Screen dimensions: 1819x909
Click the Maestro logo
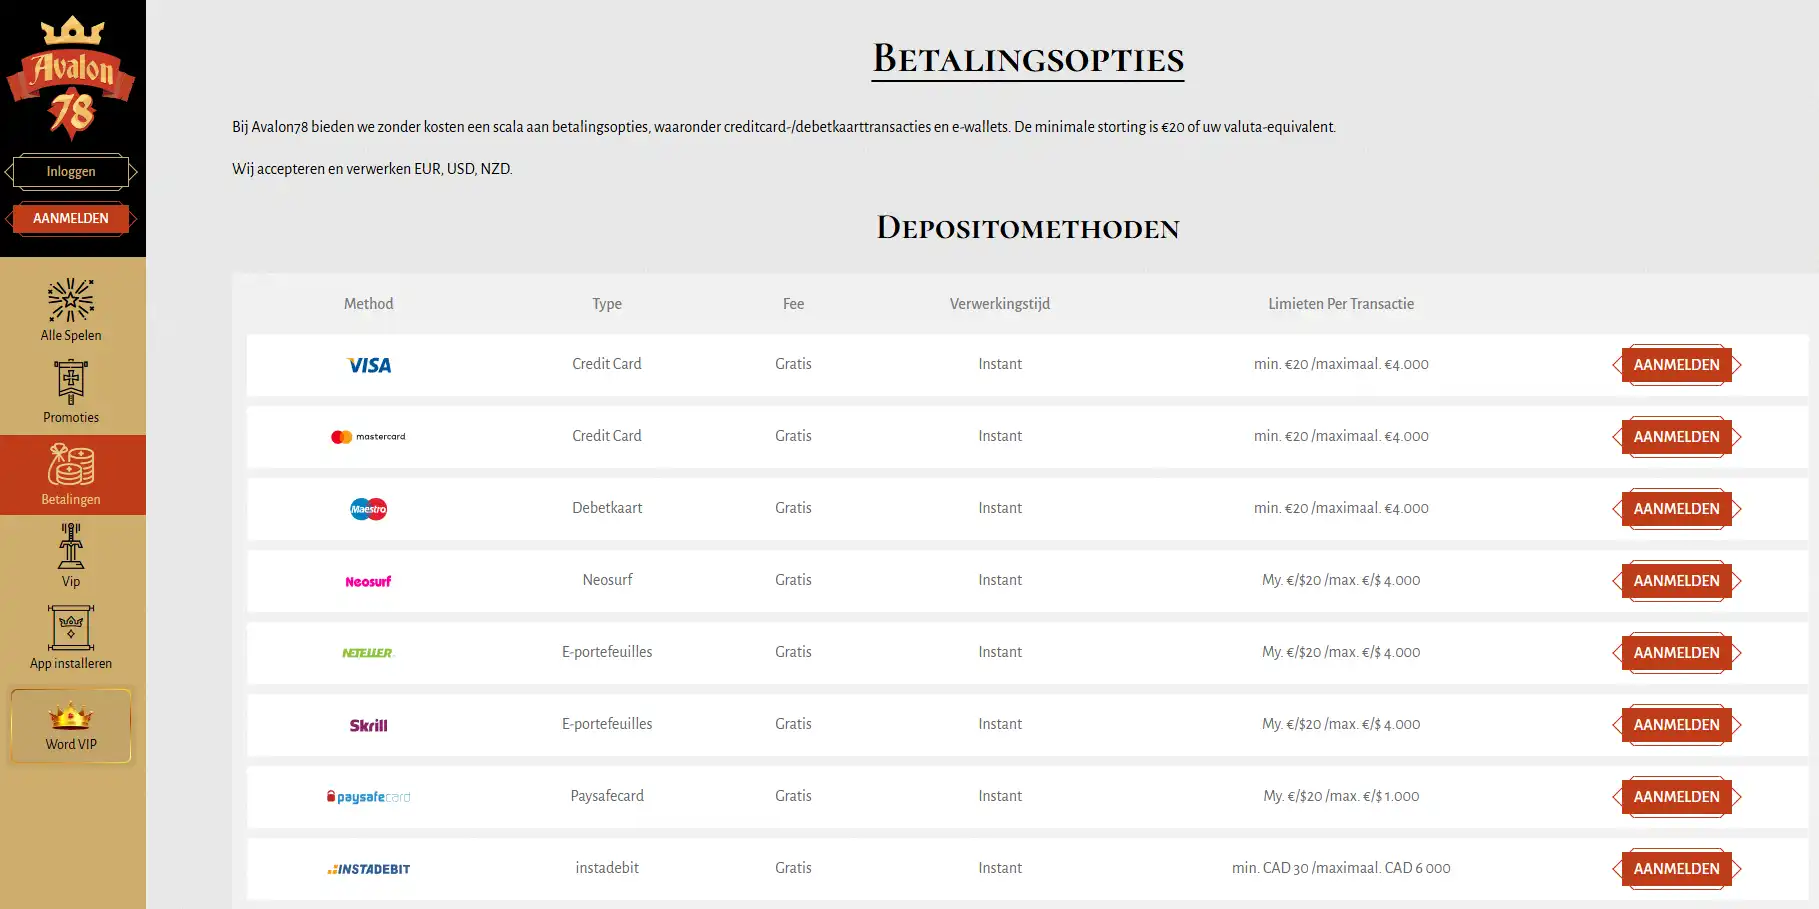[x=369, y=509]
